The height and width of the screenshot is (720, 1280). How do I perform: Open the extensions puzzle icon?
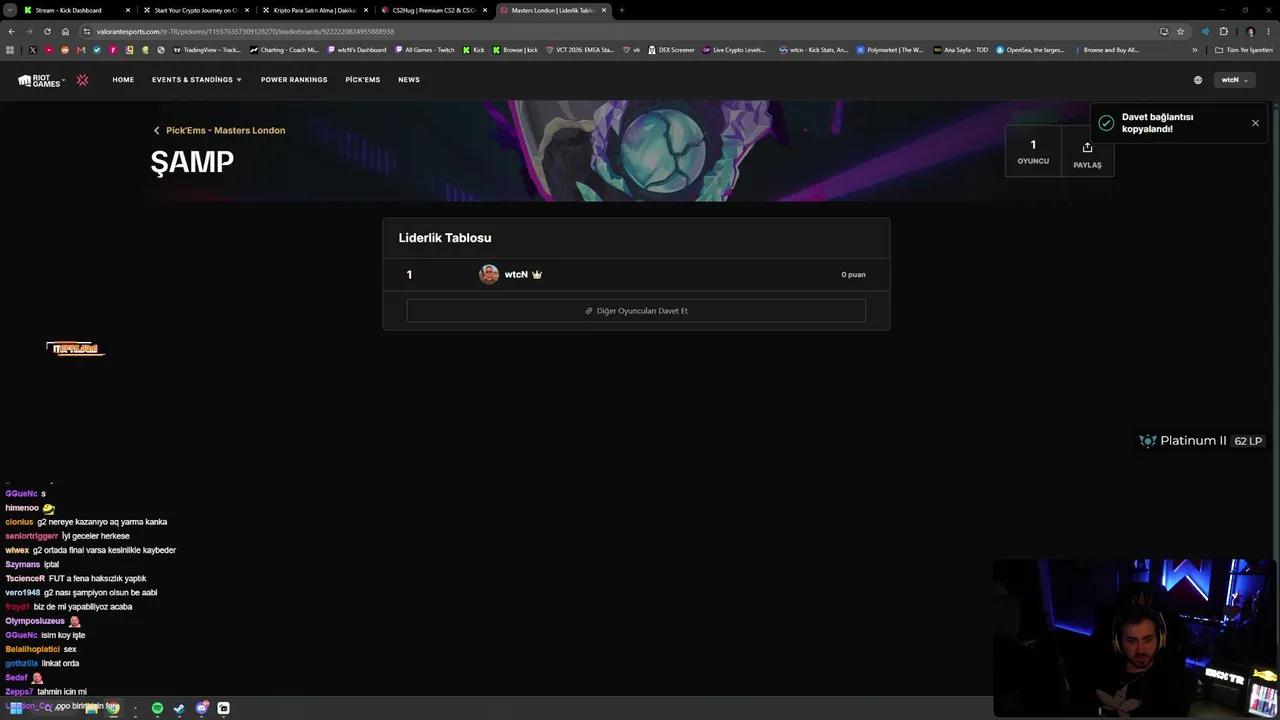[1223, 31]
